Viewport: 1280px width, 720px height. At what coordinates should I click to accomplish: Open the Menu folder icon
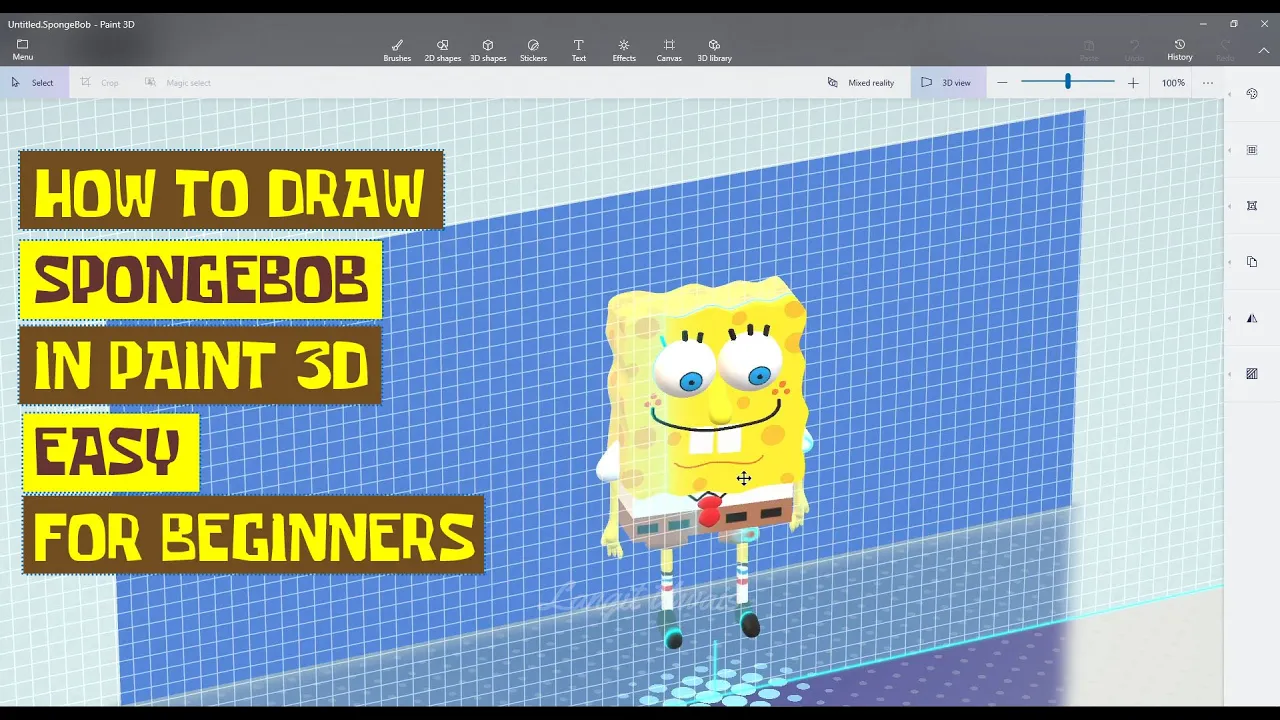22,49
